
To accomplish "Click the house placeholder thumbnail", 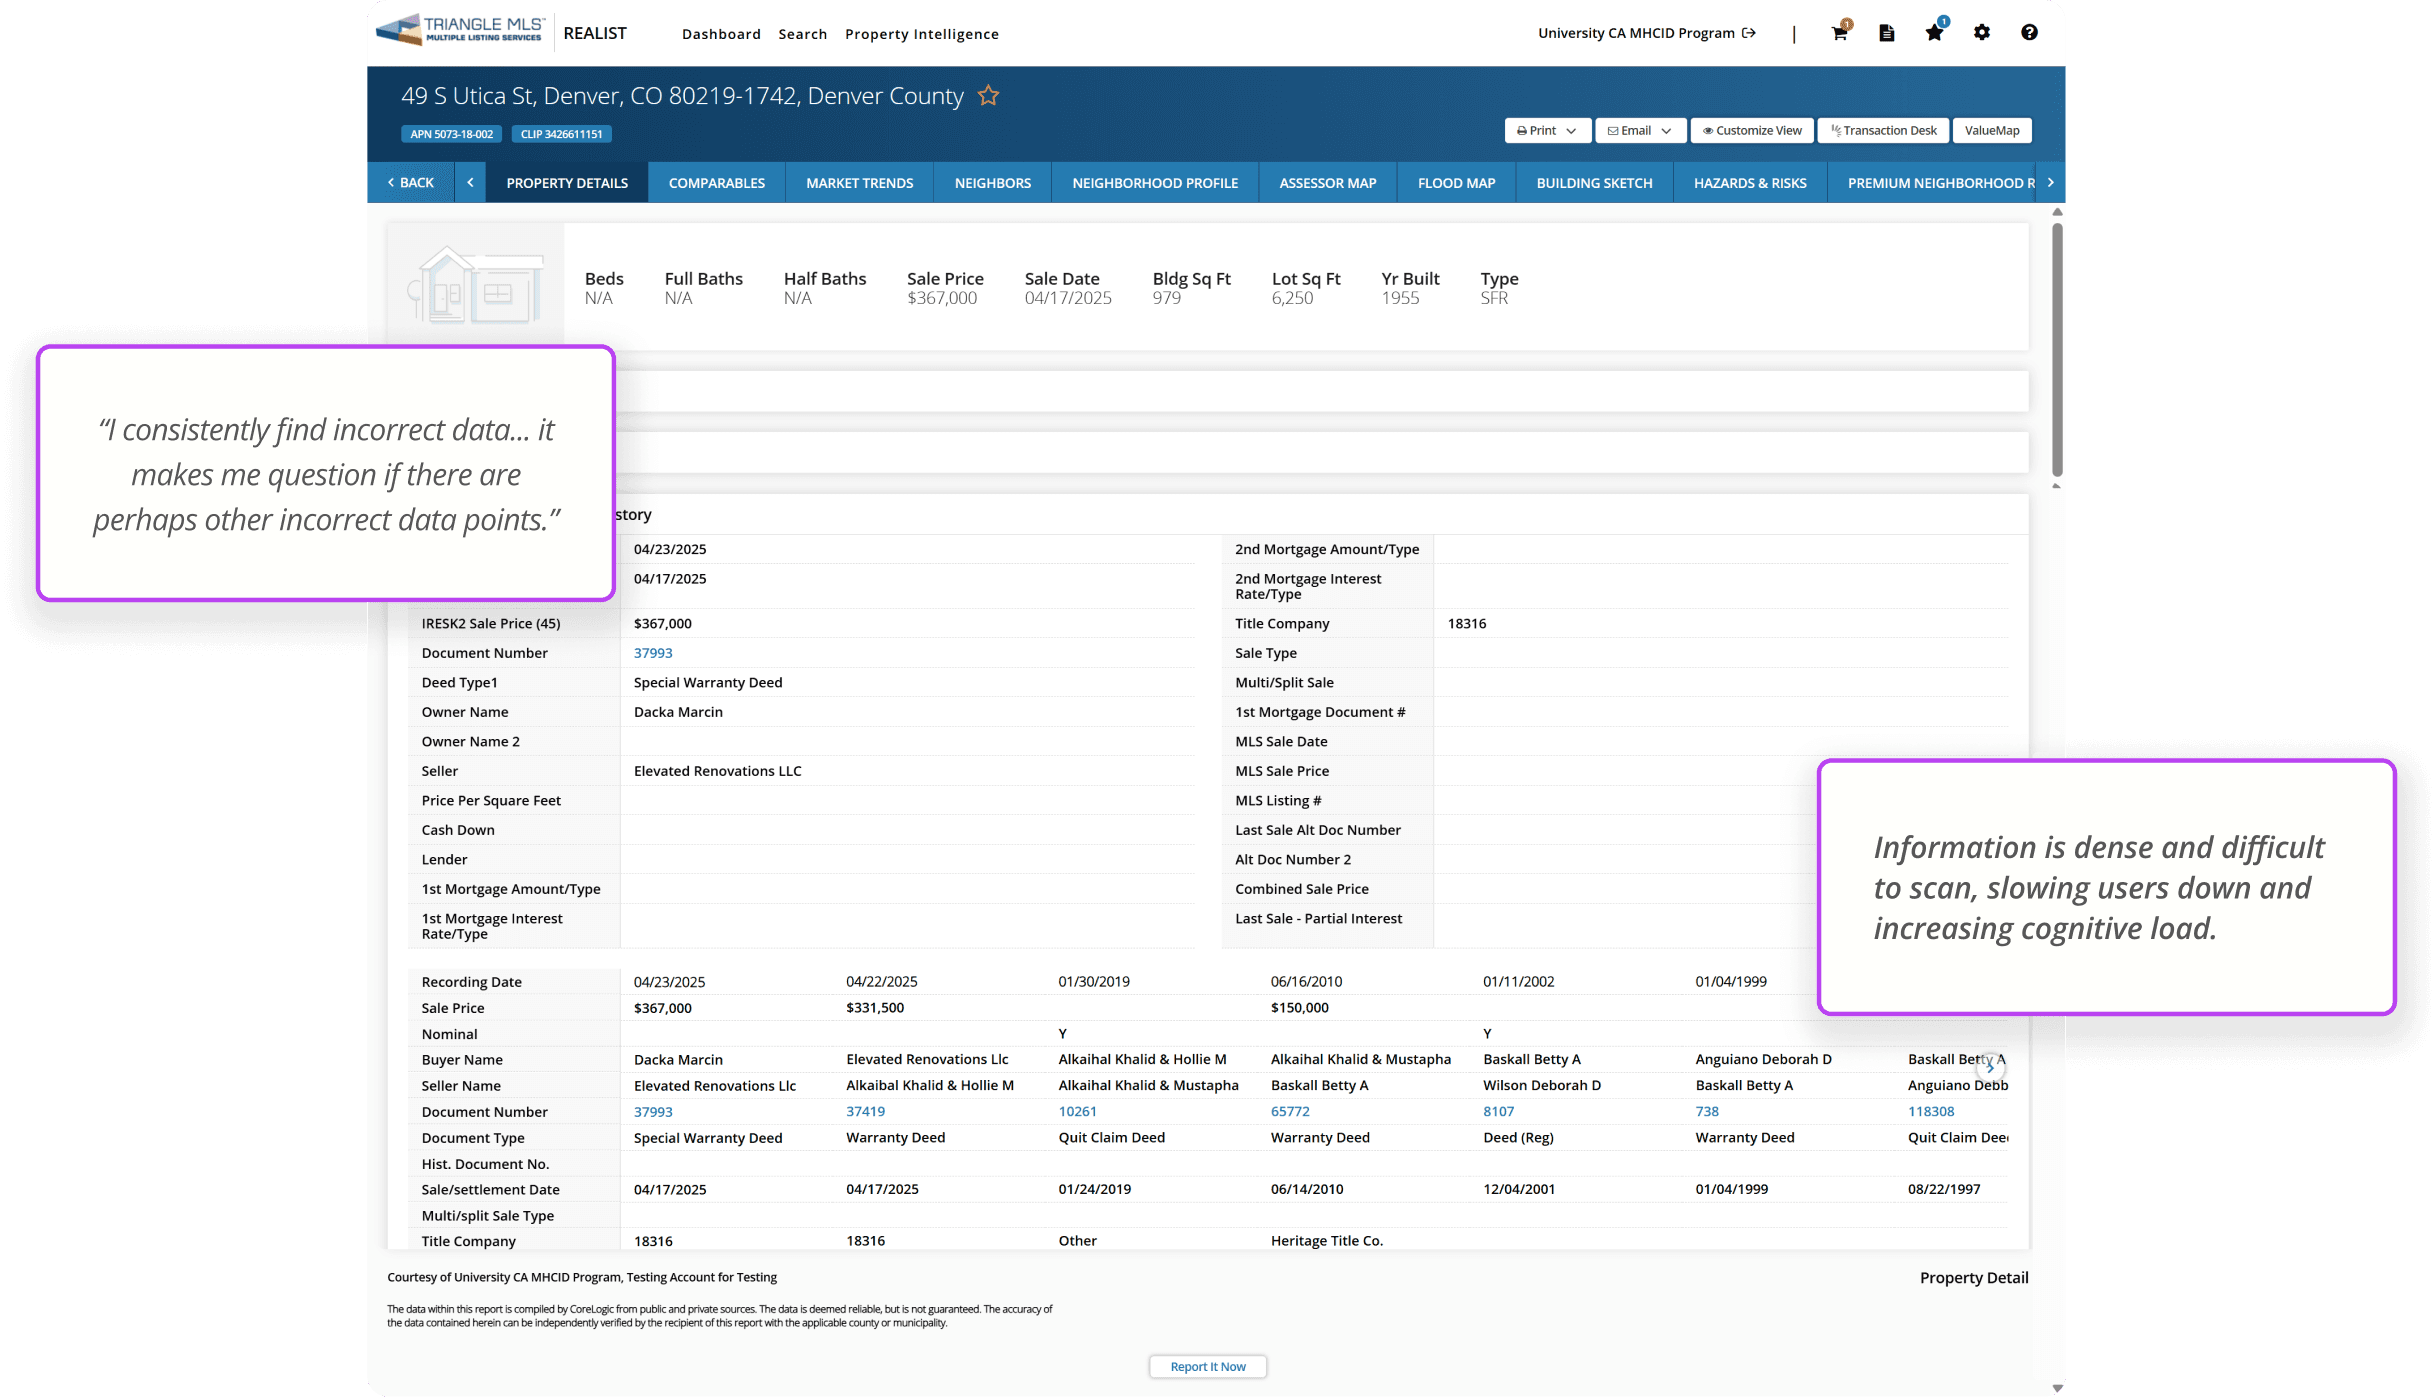I will [x=475, y=286].
